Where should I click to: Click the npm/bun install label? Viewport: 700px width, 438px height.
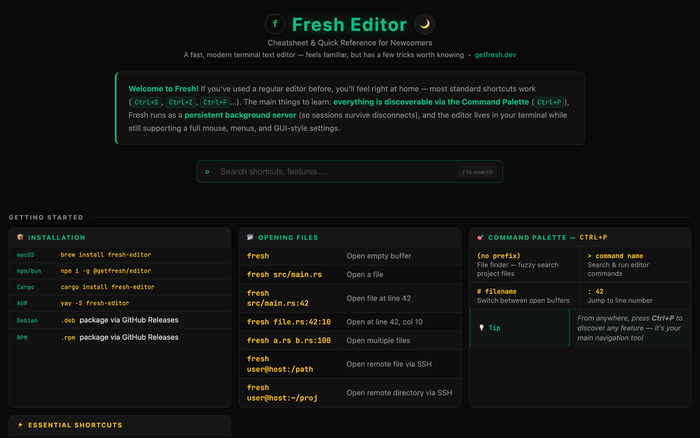29,271
